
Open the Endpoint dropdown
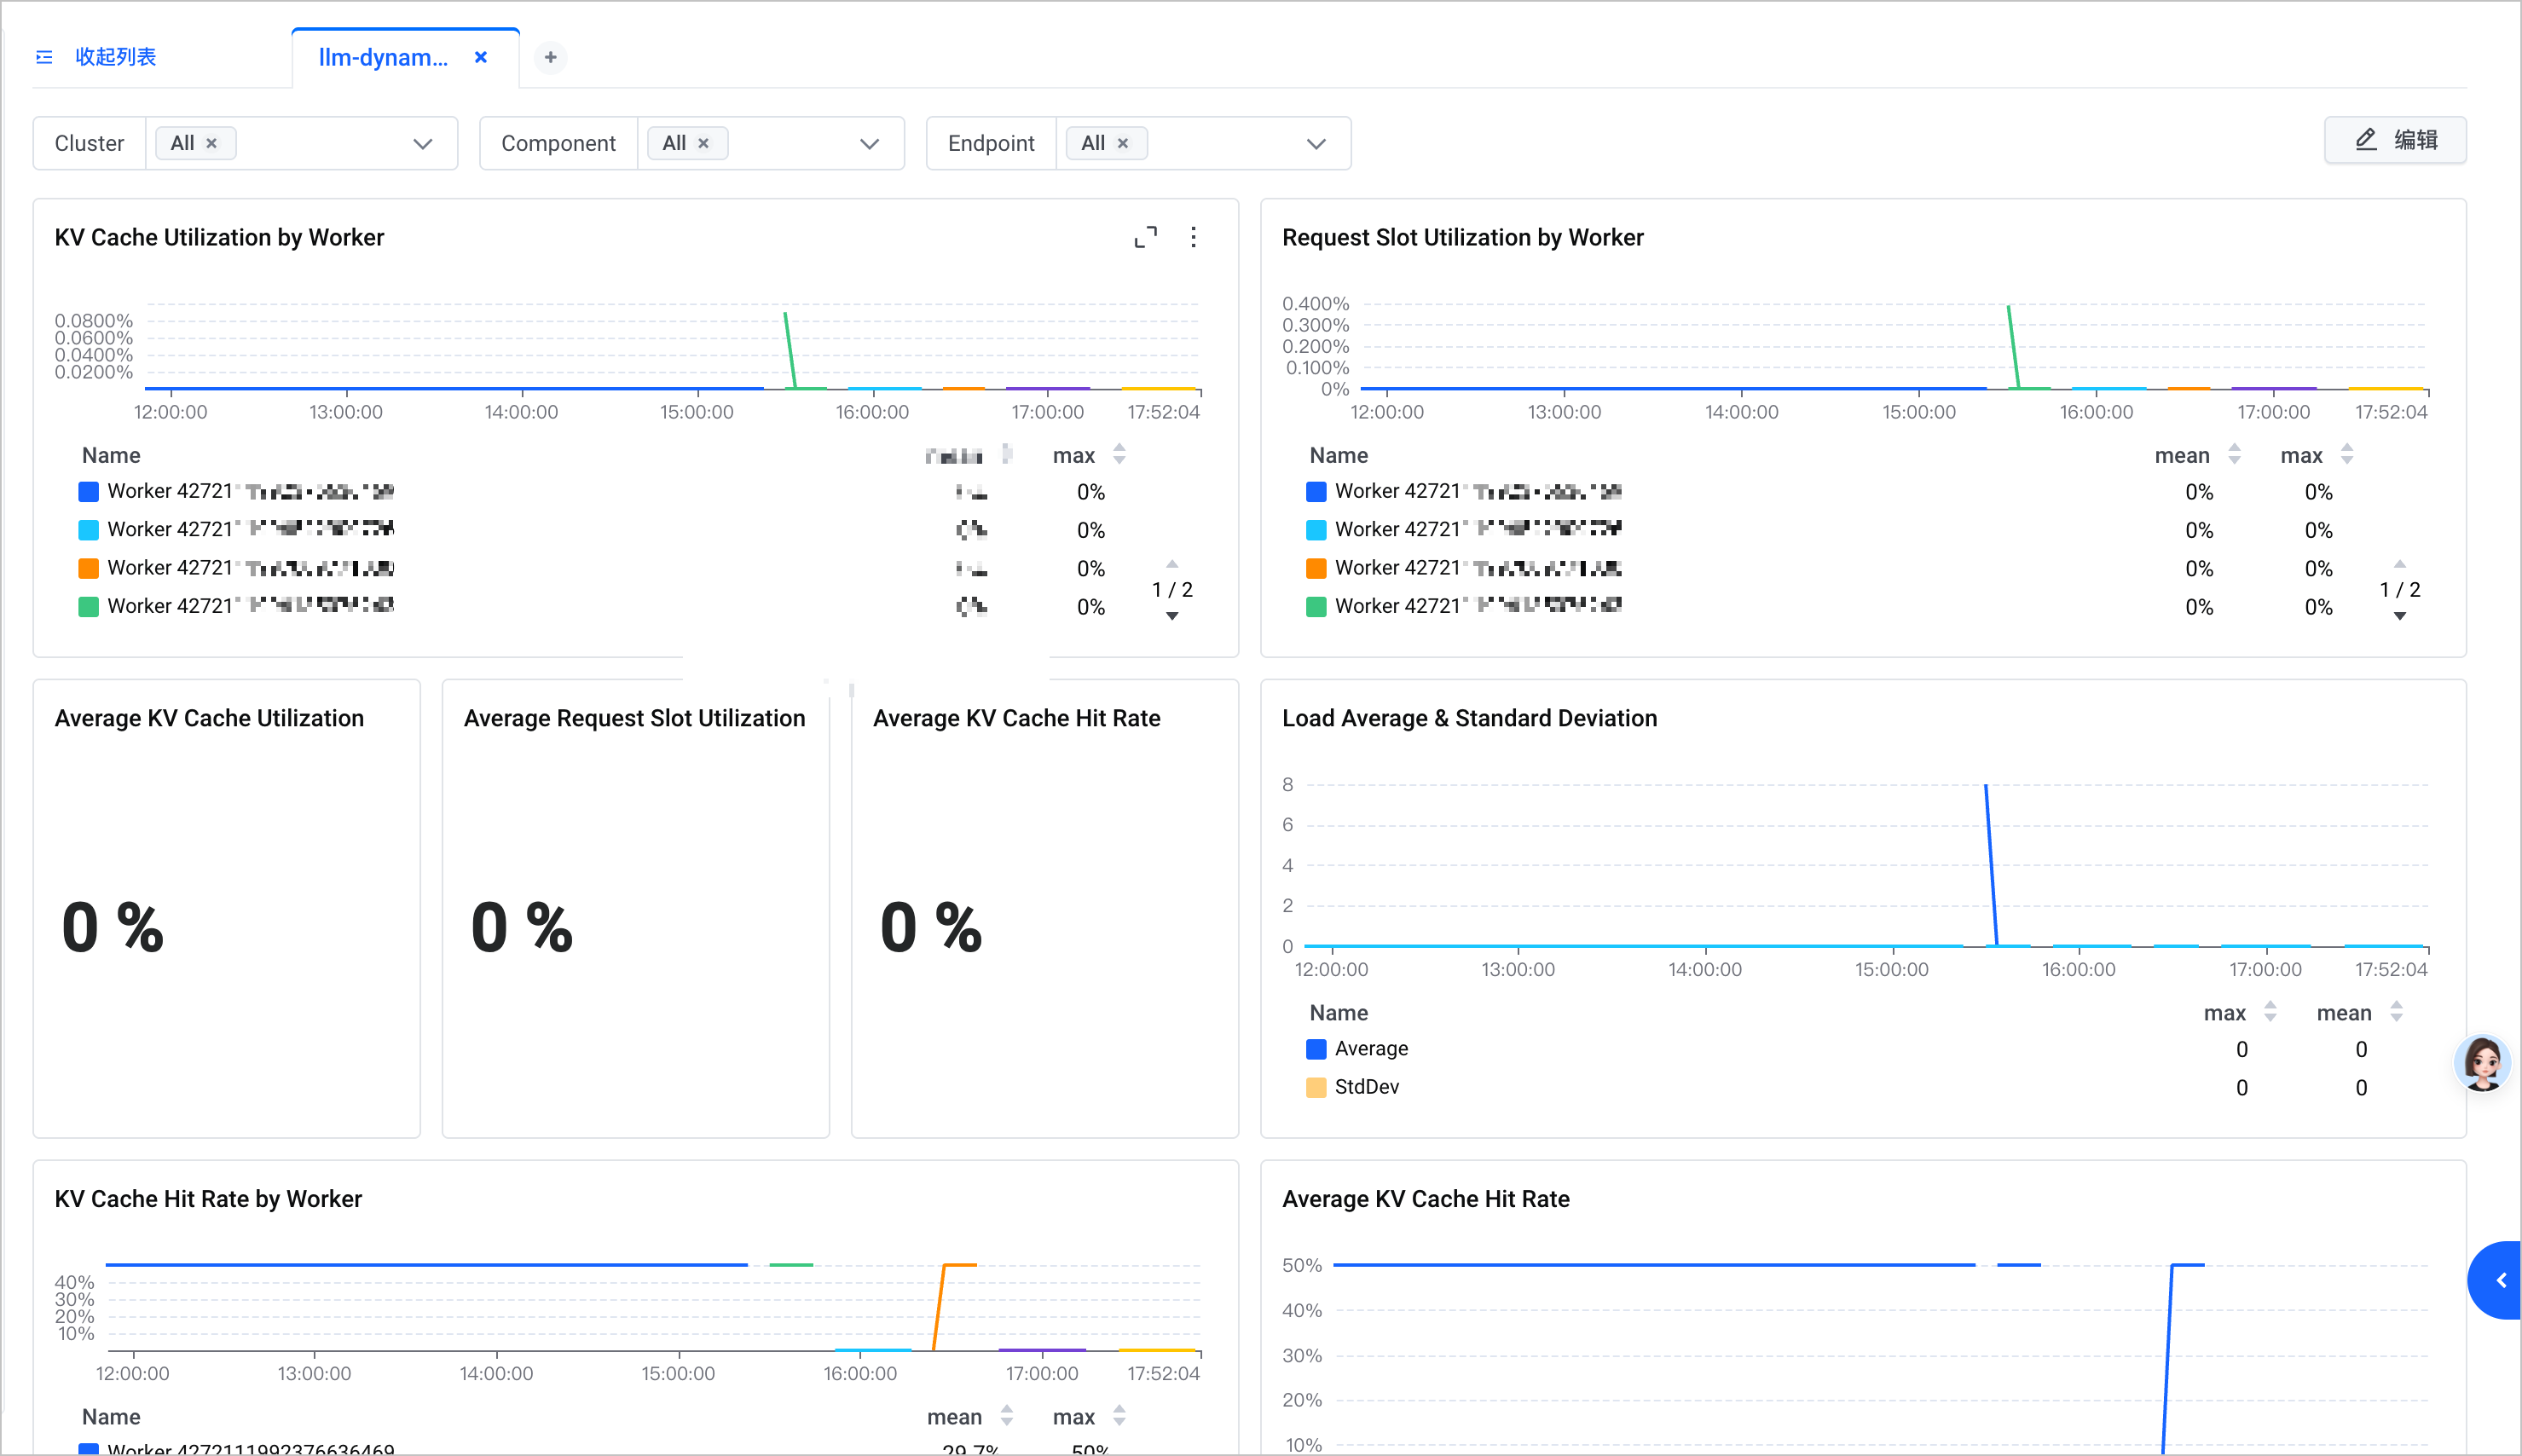[1316, 143]
